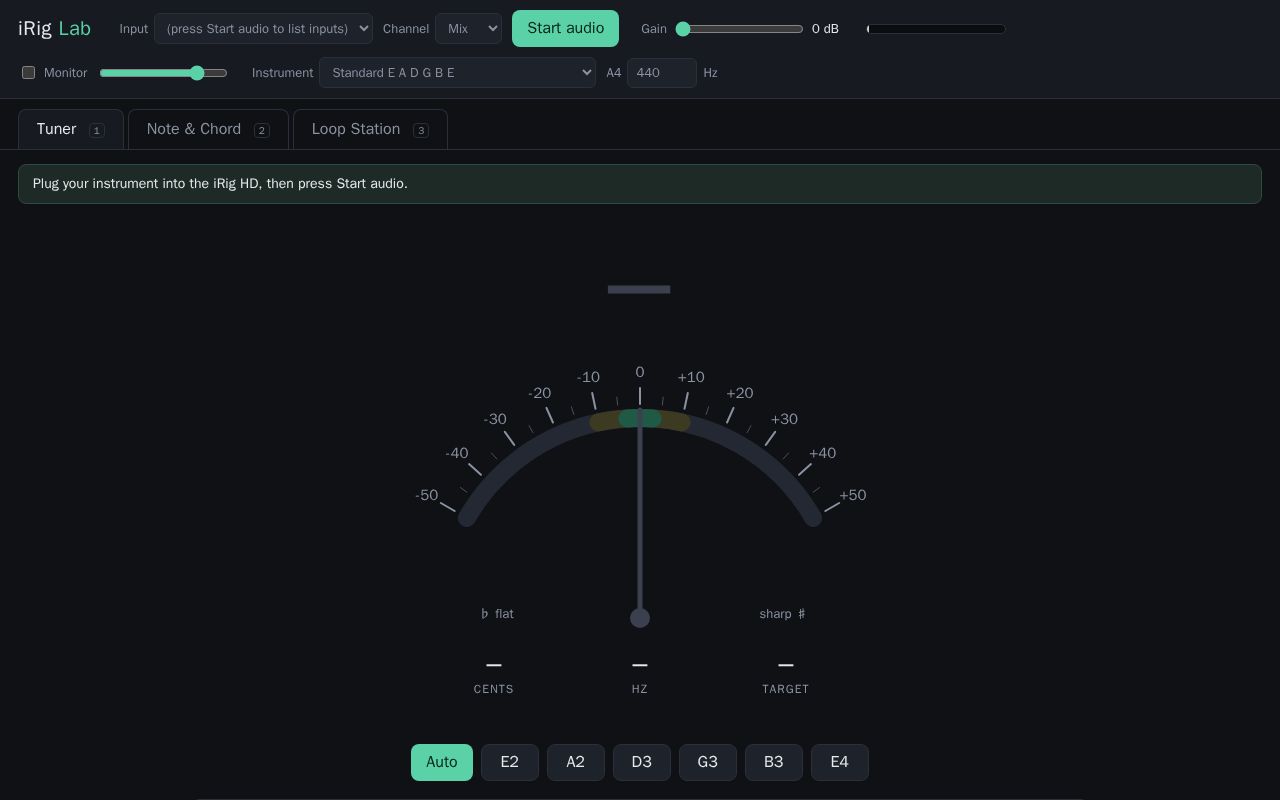Switch to the Tuner tab
The height and width of the screenshot is (800, 1280).
[x=71, y=129]
